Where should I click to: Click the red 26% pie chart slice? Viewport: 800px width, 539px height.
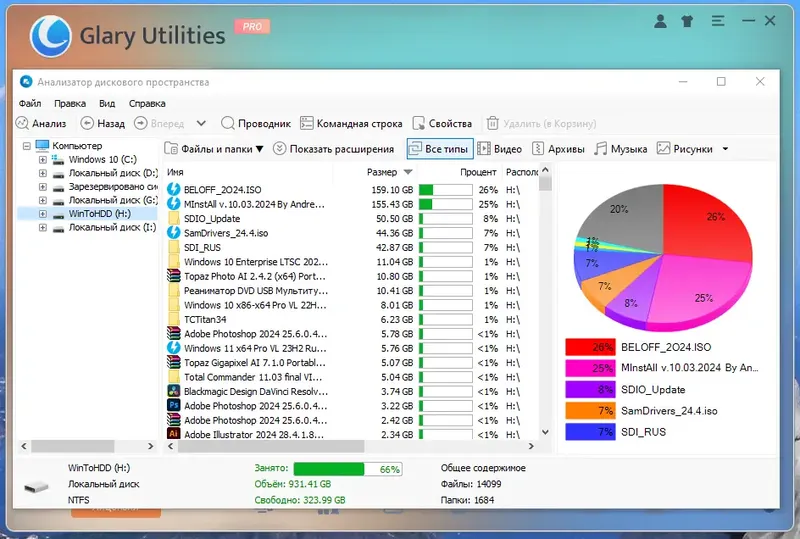709,225
